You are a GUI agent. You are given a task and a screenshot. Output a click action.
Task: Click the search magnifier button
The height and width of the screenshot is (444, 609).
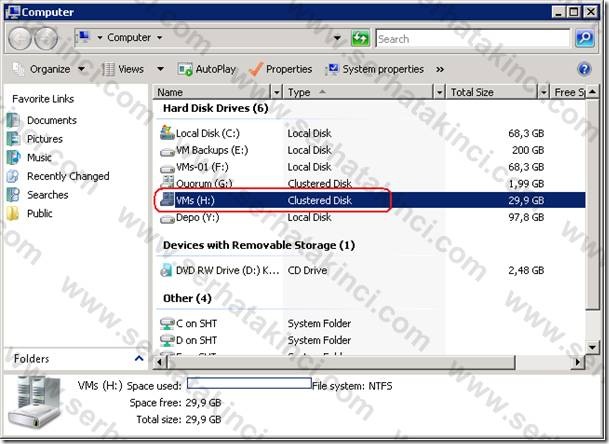pyautogui.click(x=585, y=38)
